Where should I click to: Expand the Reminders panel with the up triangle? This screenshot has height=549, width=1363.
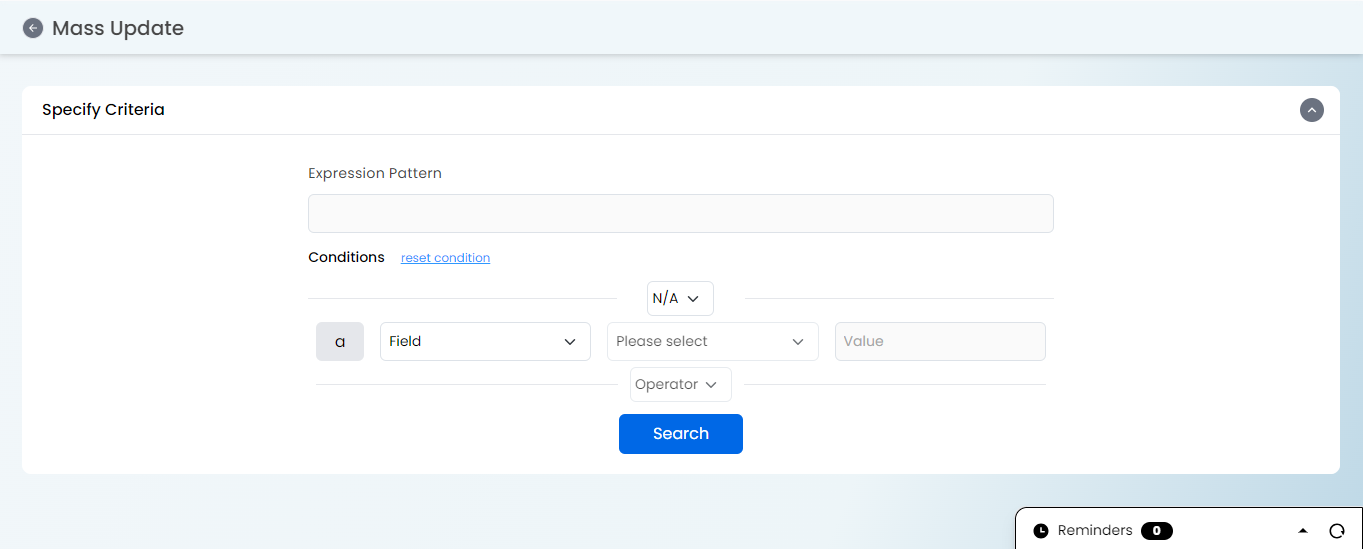coord(1303,531)
